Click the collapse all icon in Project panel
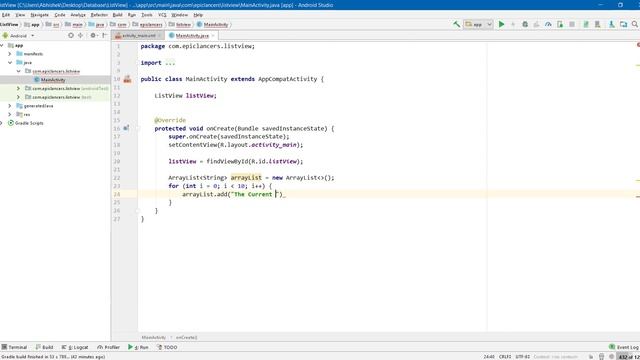Image resolution: width=640 pixels, height=360 pixels. (x=80, y=36)
